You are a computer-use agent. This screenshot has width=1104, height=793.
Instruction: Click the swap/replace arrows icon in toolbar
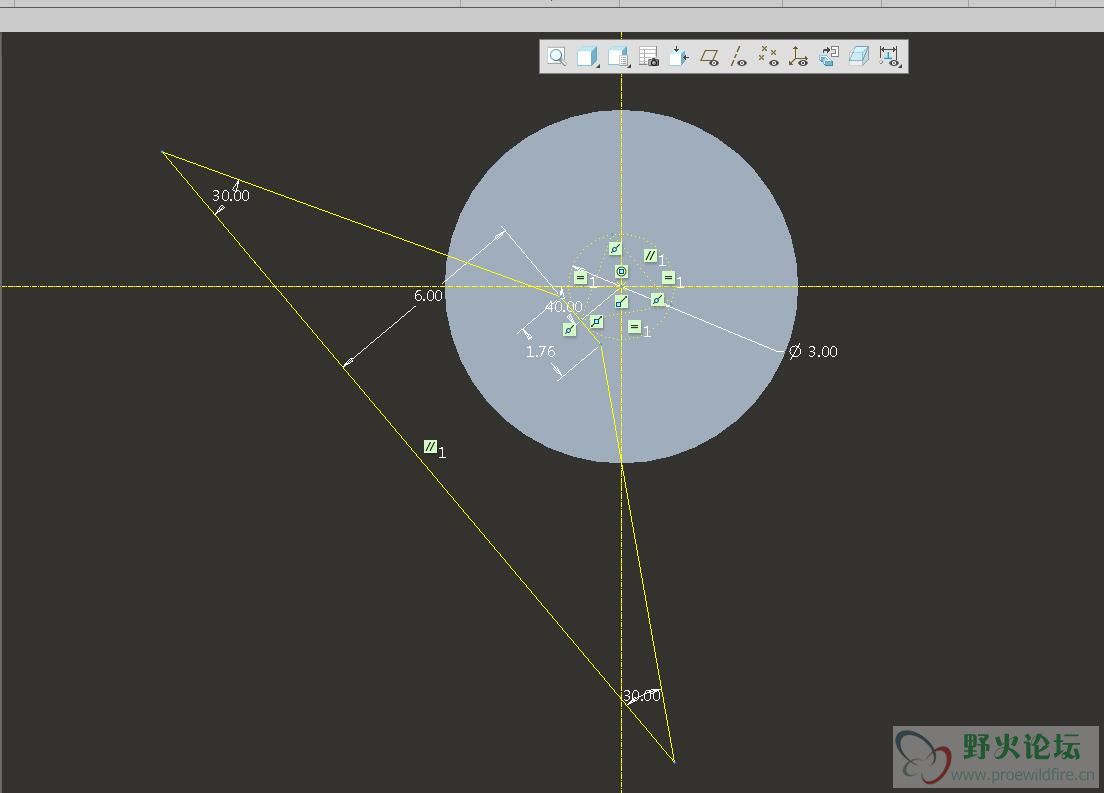(829, 56)
